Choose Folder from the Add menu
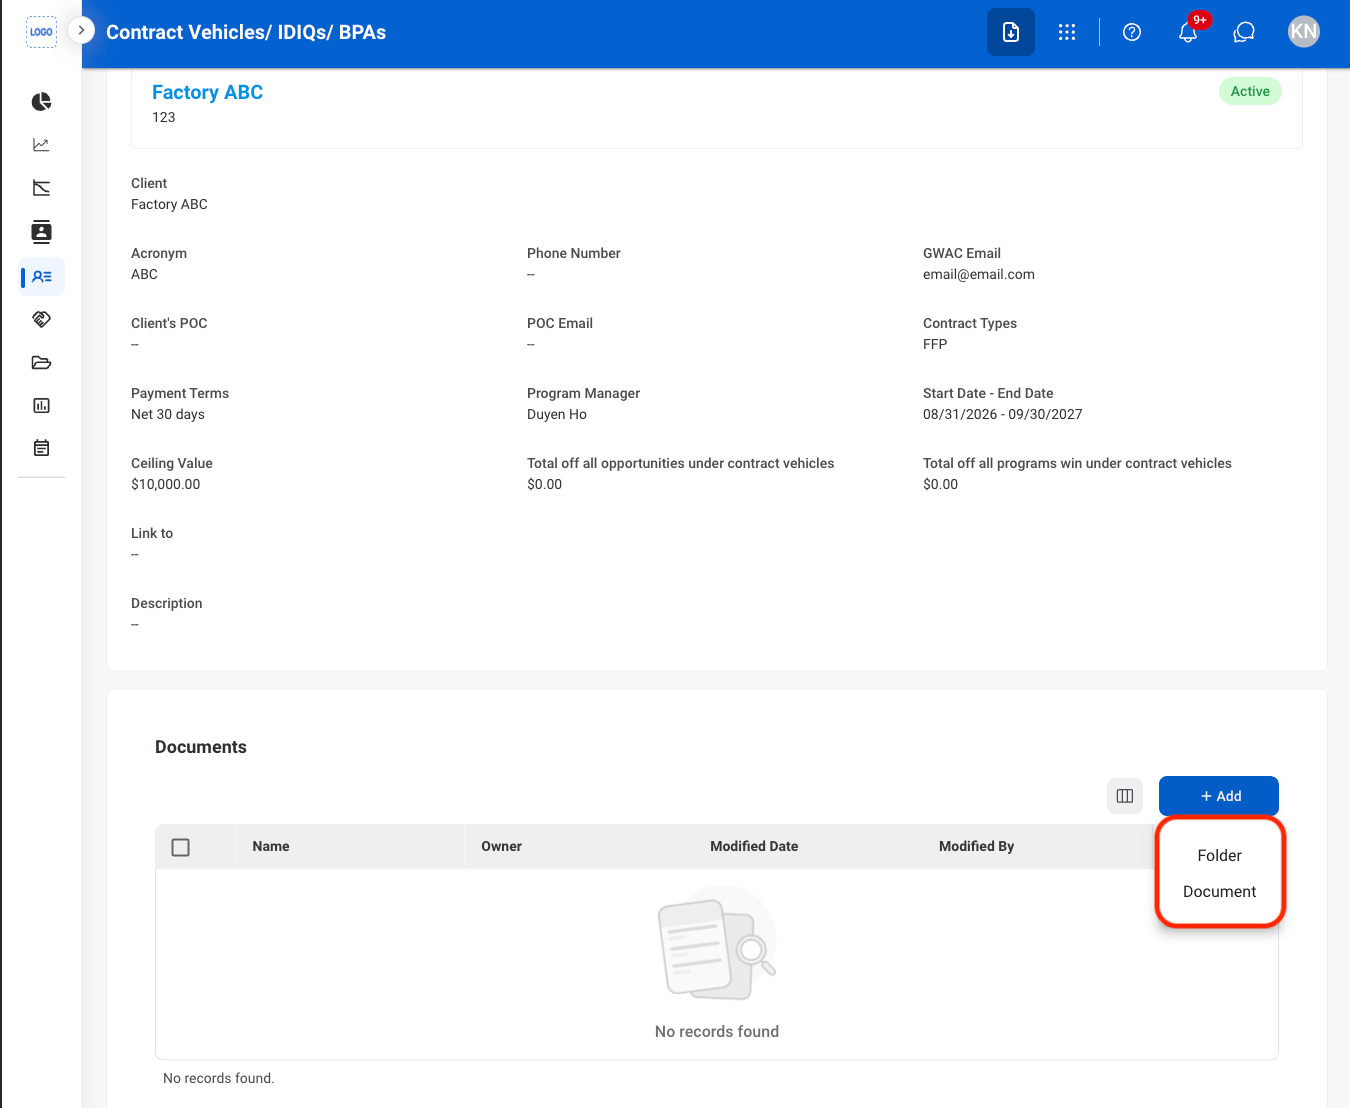1350x1108 pixels. [1220, 856]
